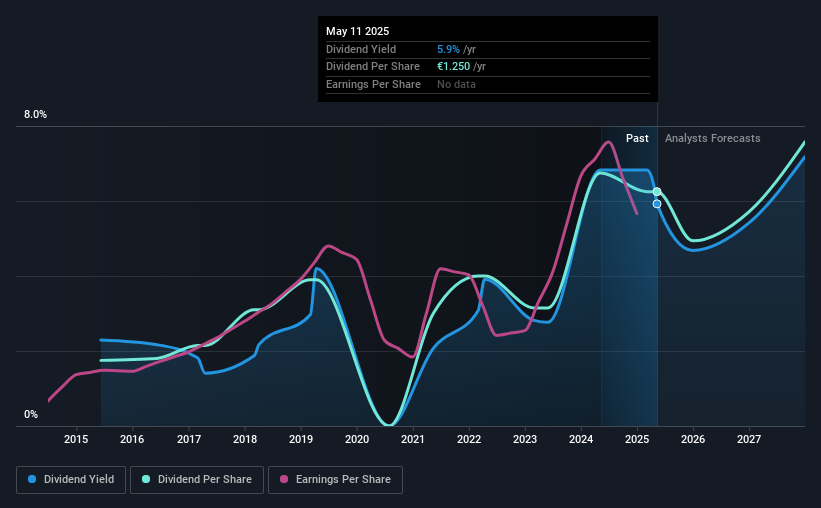
Task: Toggle the Earnings Per Share legend button
Action: 335,480
